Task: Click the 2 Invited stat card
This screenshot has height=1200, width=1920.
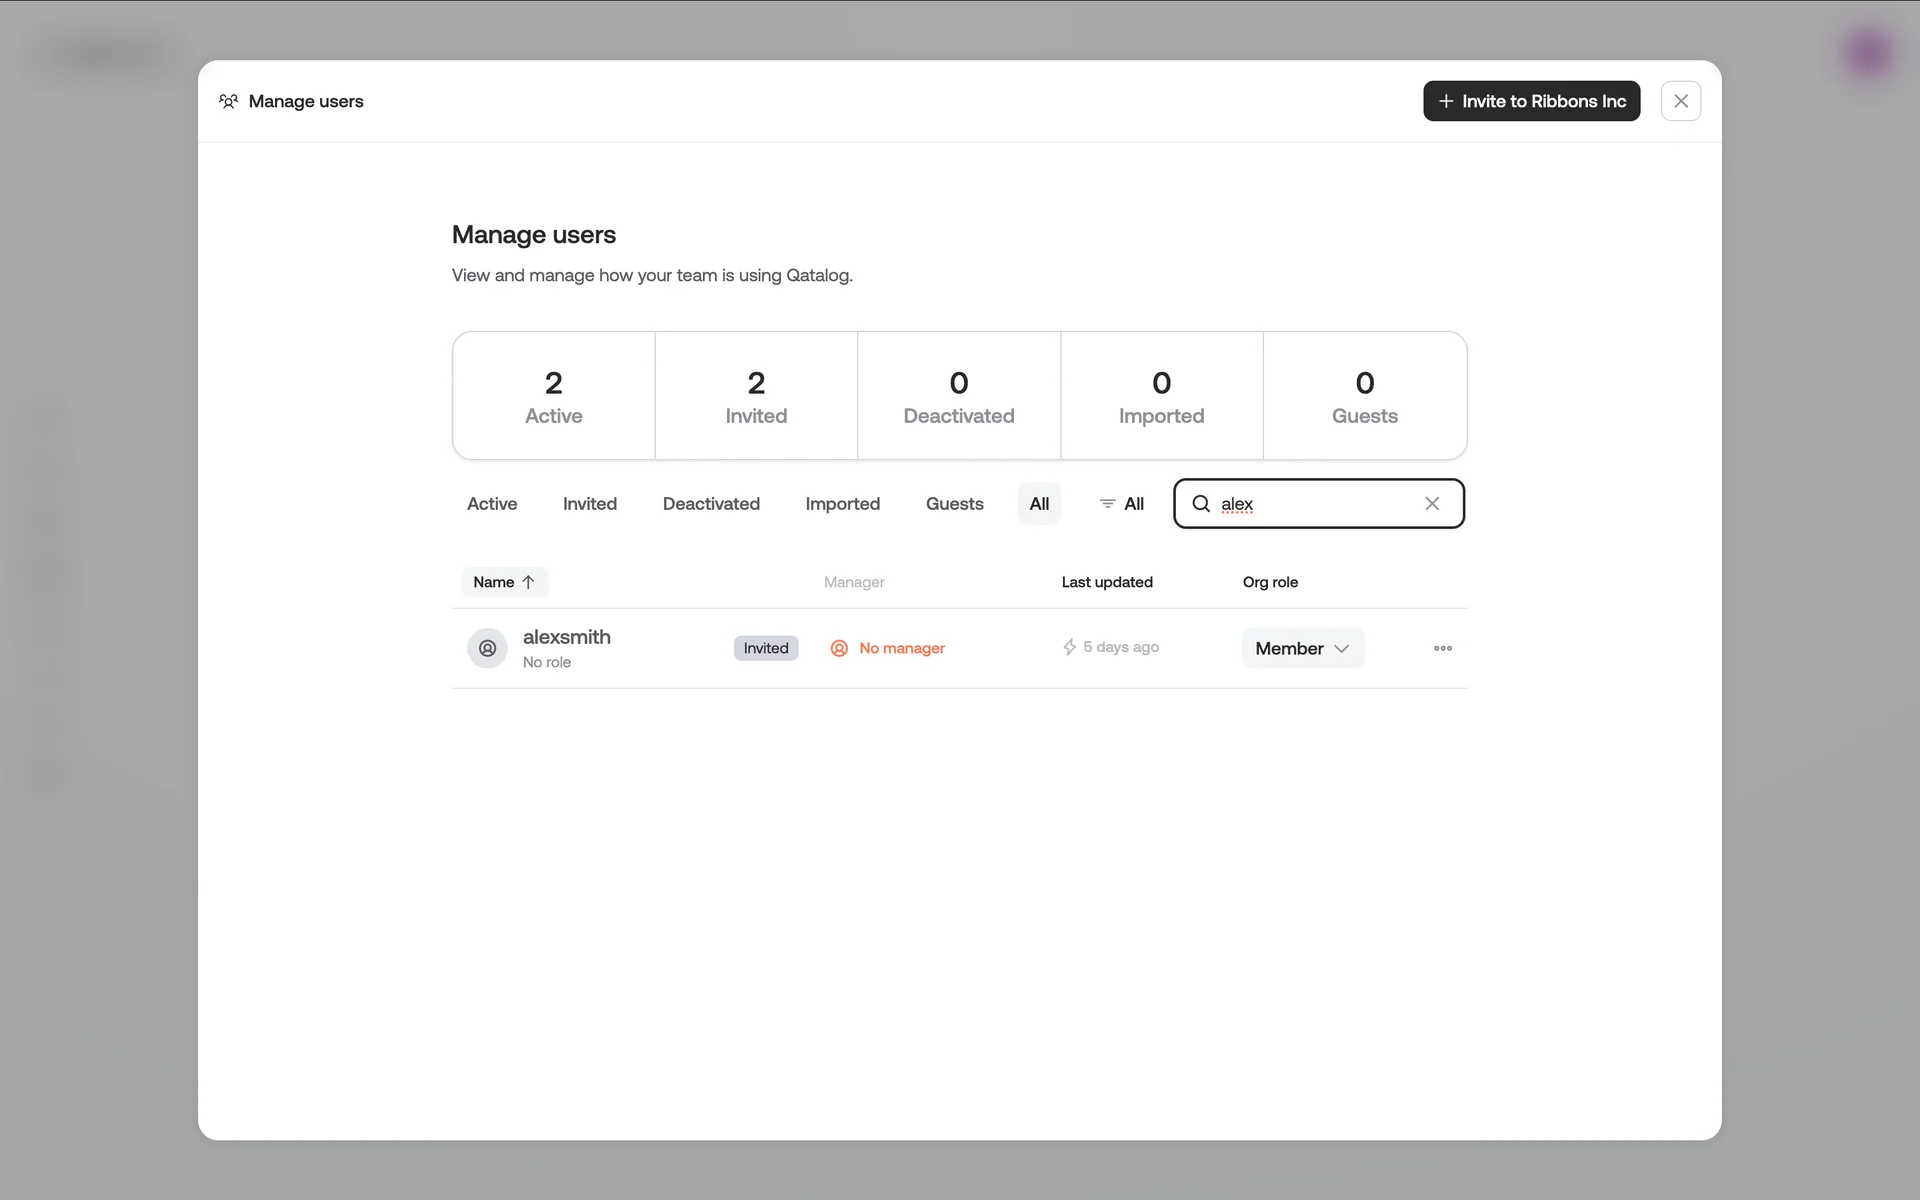Action: click(756, 396)
